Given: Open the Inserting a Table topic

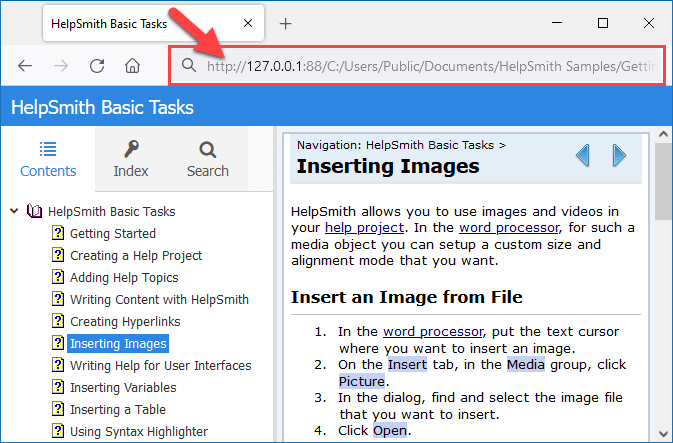Looking at the screenshot, I should pyautogui.click(x=118, y=410).
